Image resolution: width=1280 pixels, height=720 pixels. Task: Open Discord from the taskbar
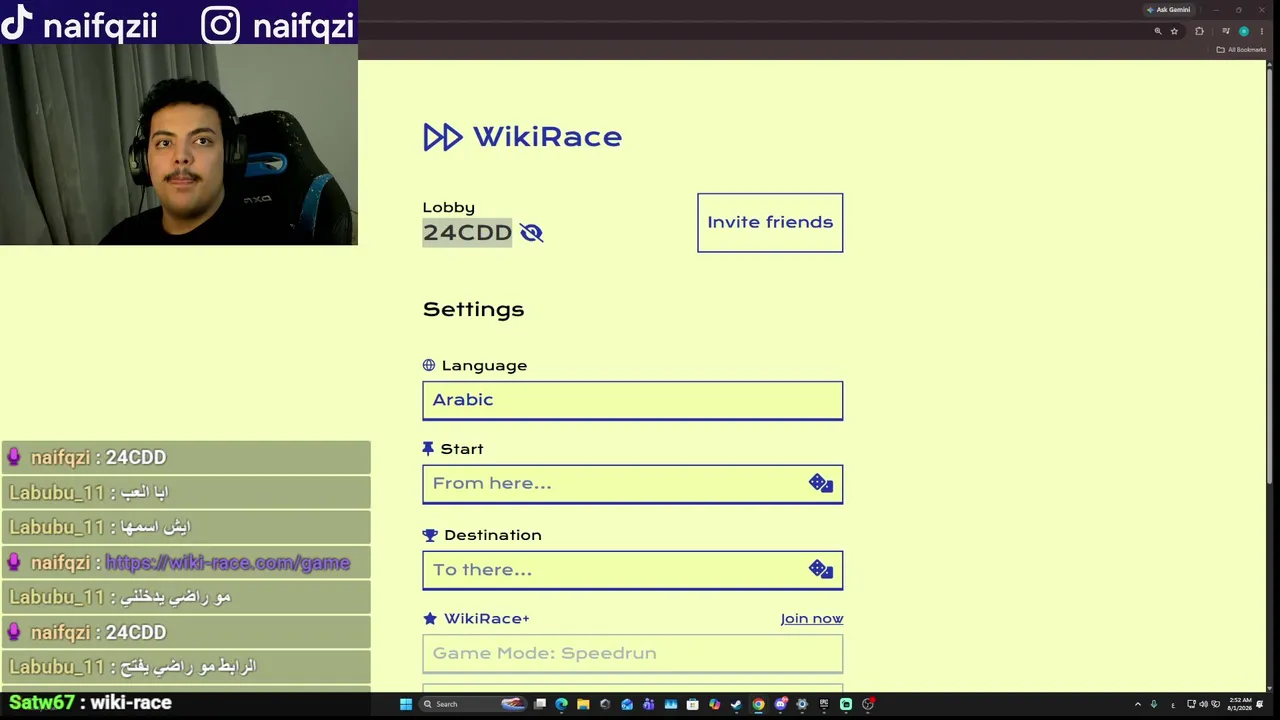tap(780, 704)
